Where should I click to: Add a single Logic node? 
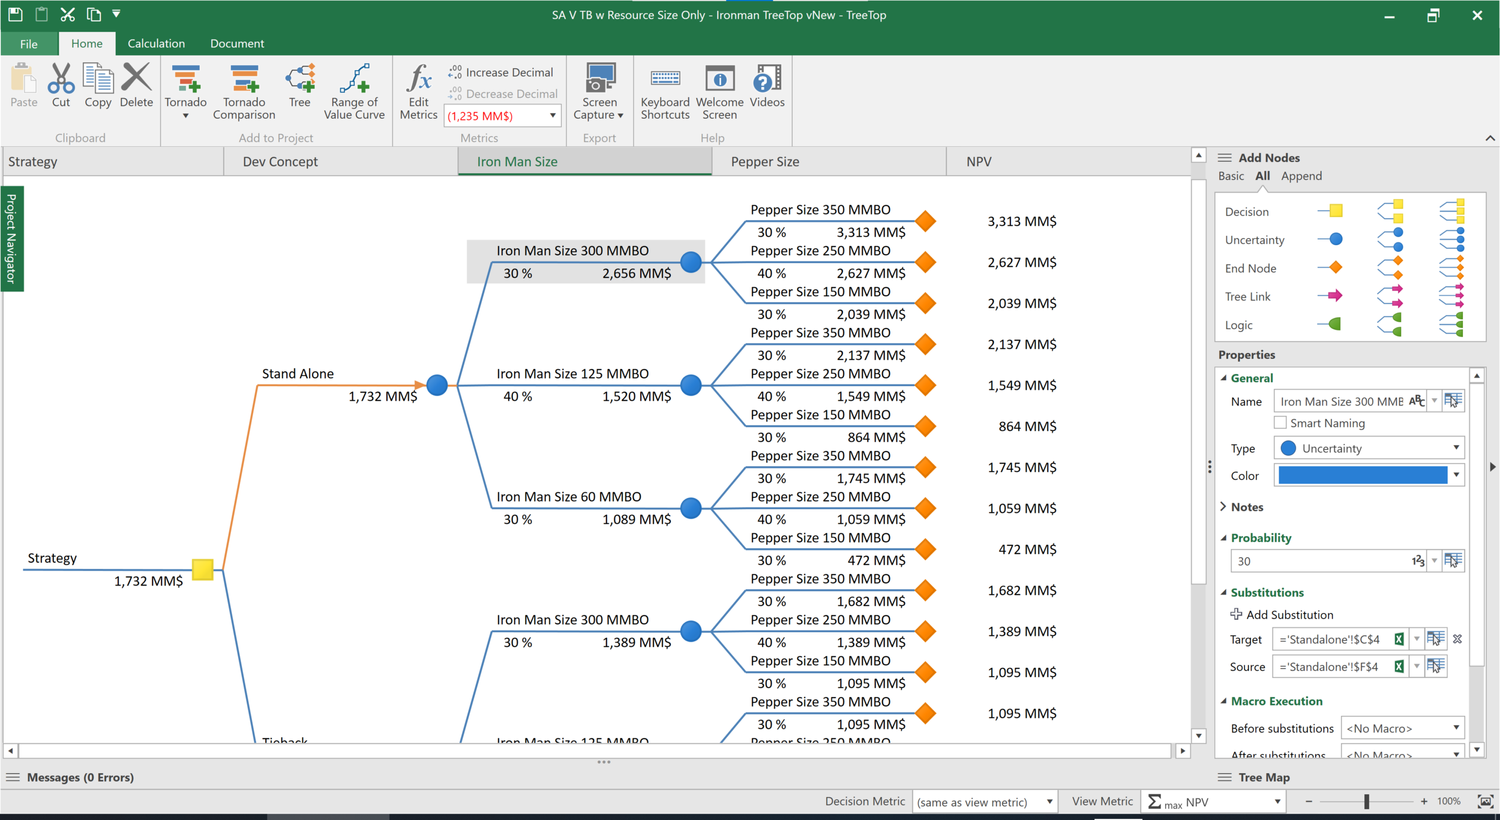click(x=1331, y=324)
